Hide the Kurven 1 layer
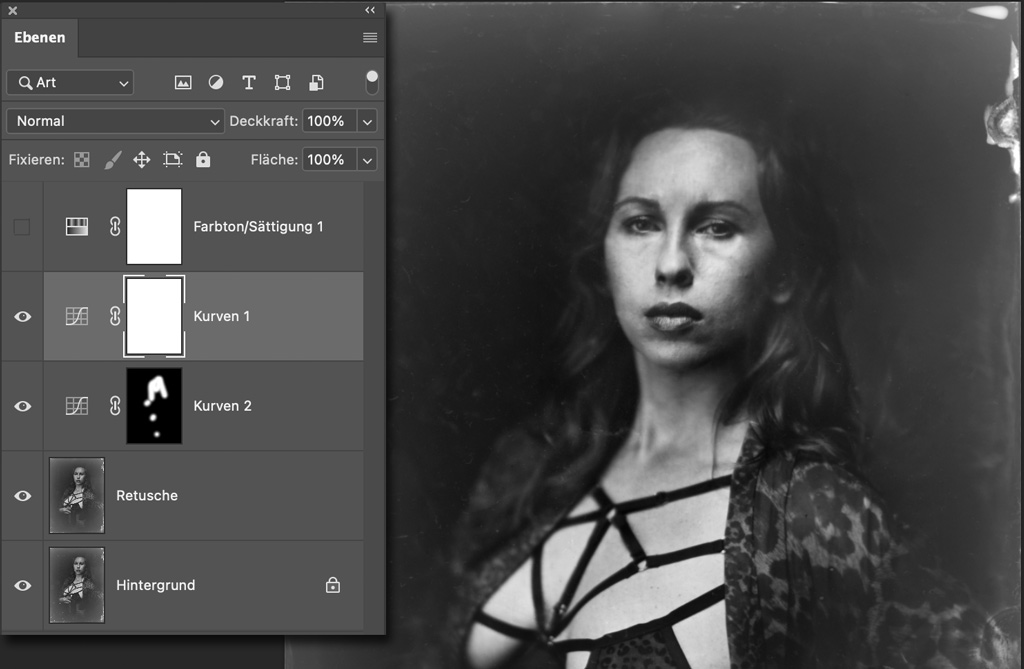1024x669 pixels. [x=22, y=317]
